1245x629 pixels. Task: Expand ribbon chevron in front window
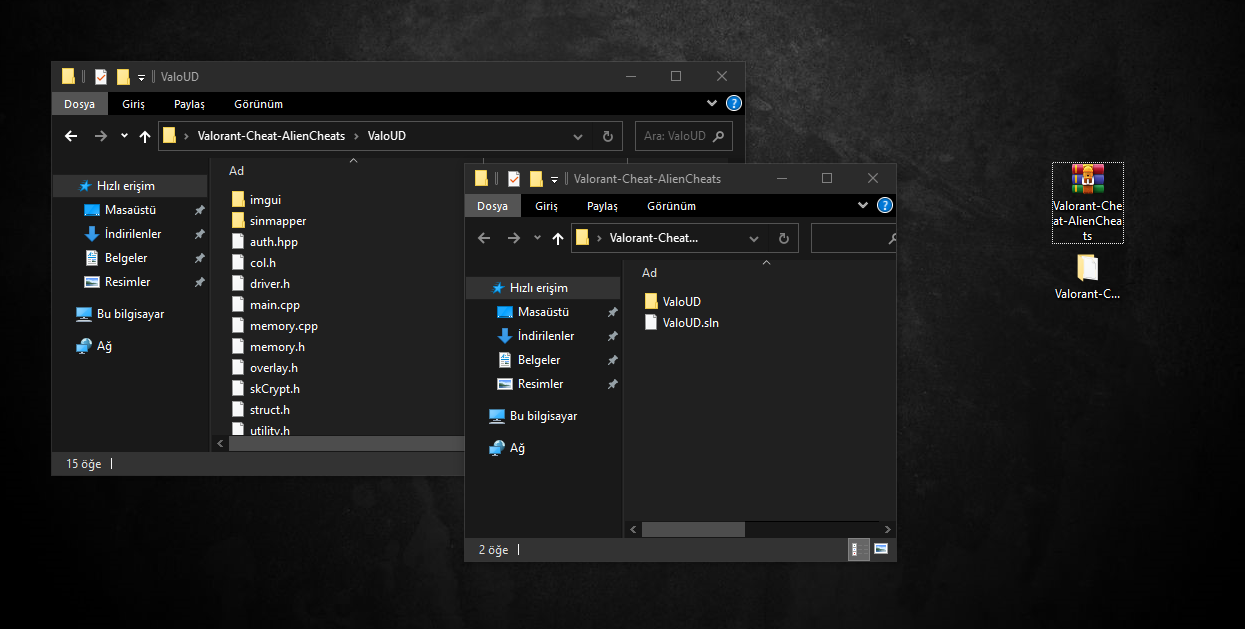(864, 205)
